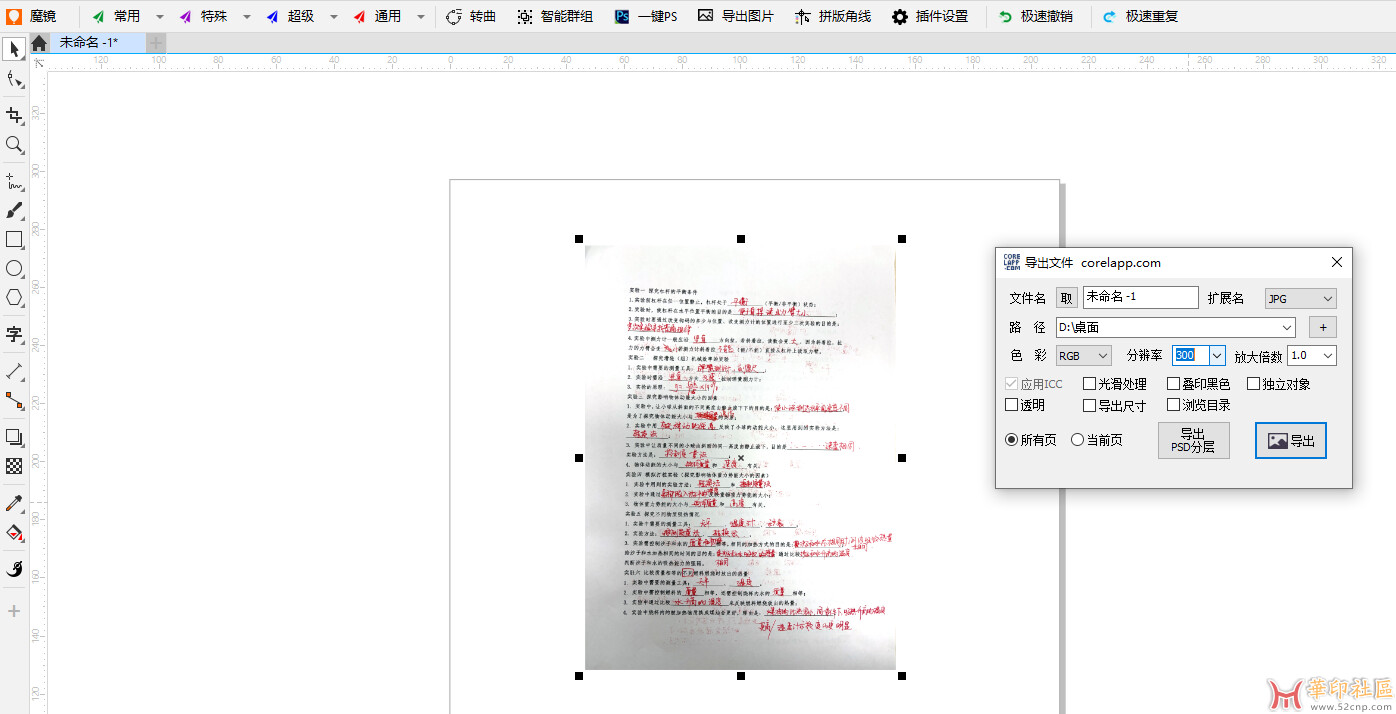Select the Eyedropper tool
Viewport: 1396px width, 714px height.
click(x=14, y=503)
